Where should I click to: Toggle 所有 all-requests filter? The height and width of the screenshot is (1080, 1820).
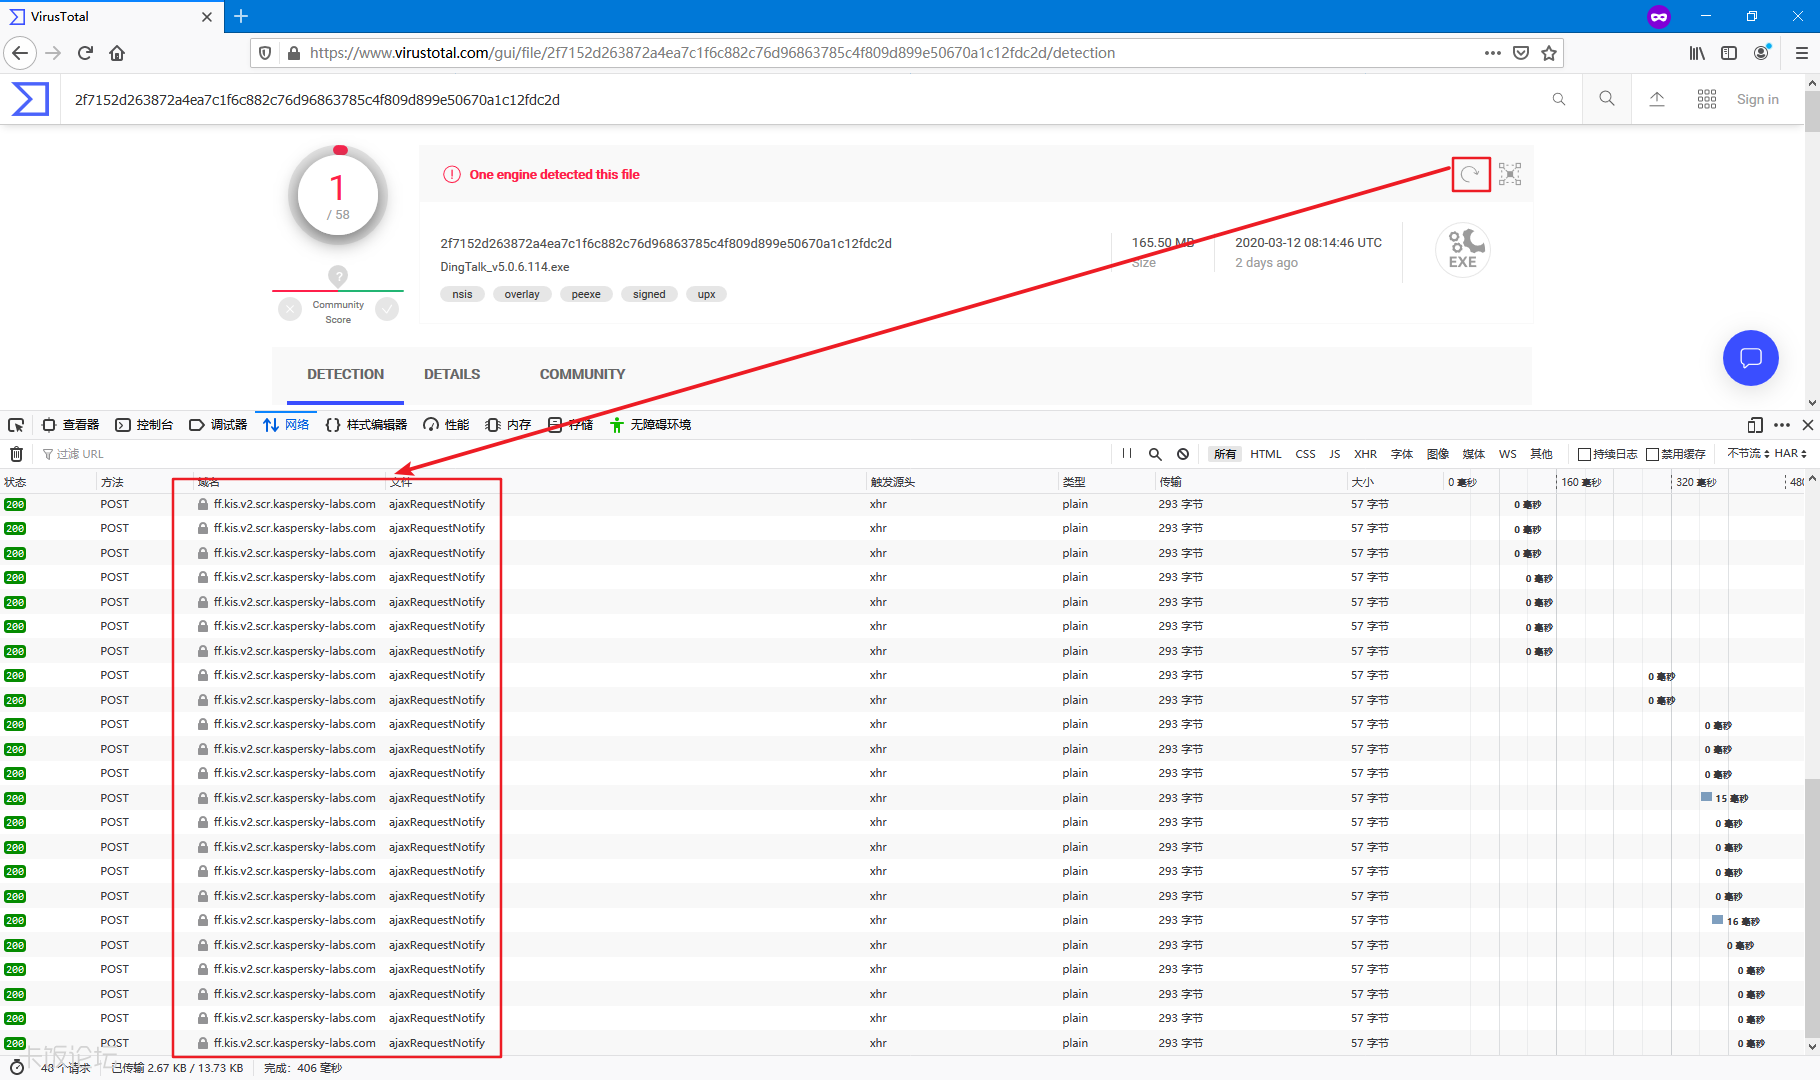point(1225,454)
